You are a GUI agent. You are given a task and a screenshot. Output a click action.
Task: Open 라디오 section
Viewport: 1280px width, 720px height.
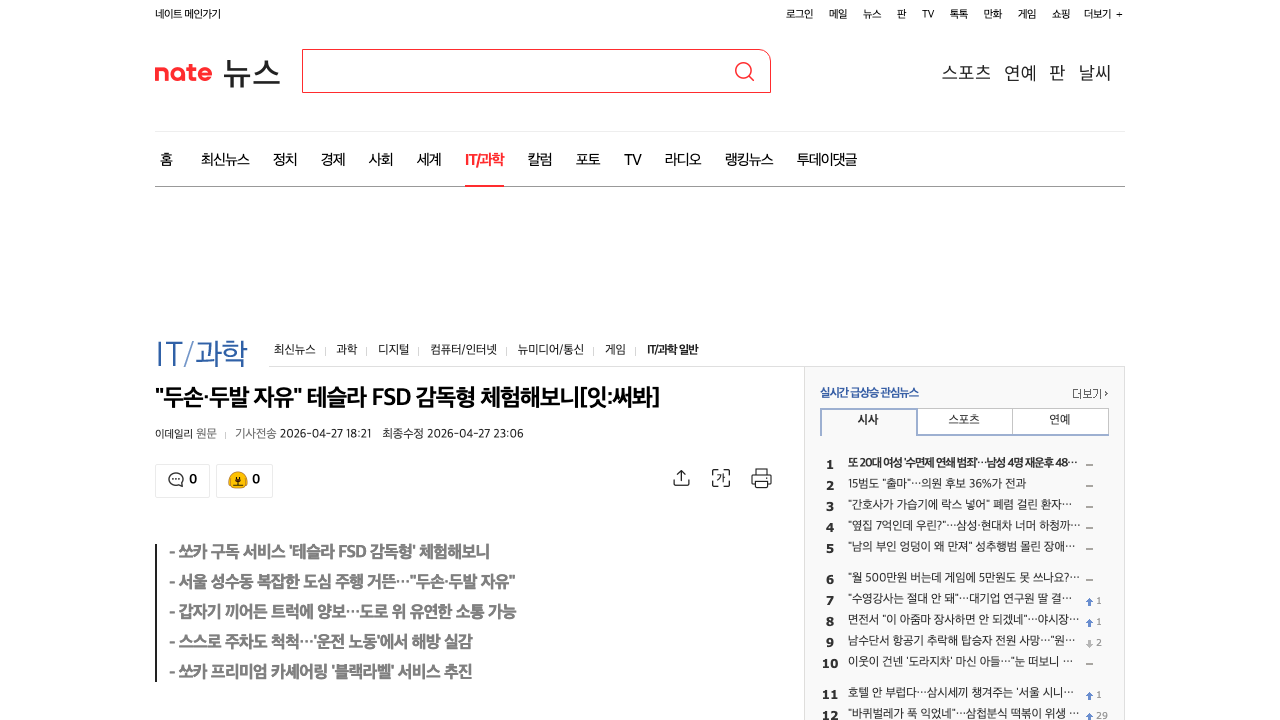[683, 159]
